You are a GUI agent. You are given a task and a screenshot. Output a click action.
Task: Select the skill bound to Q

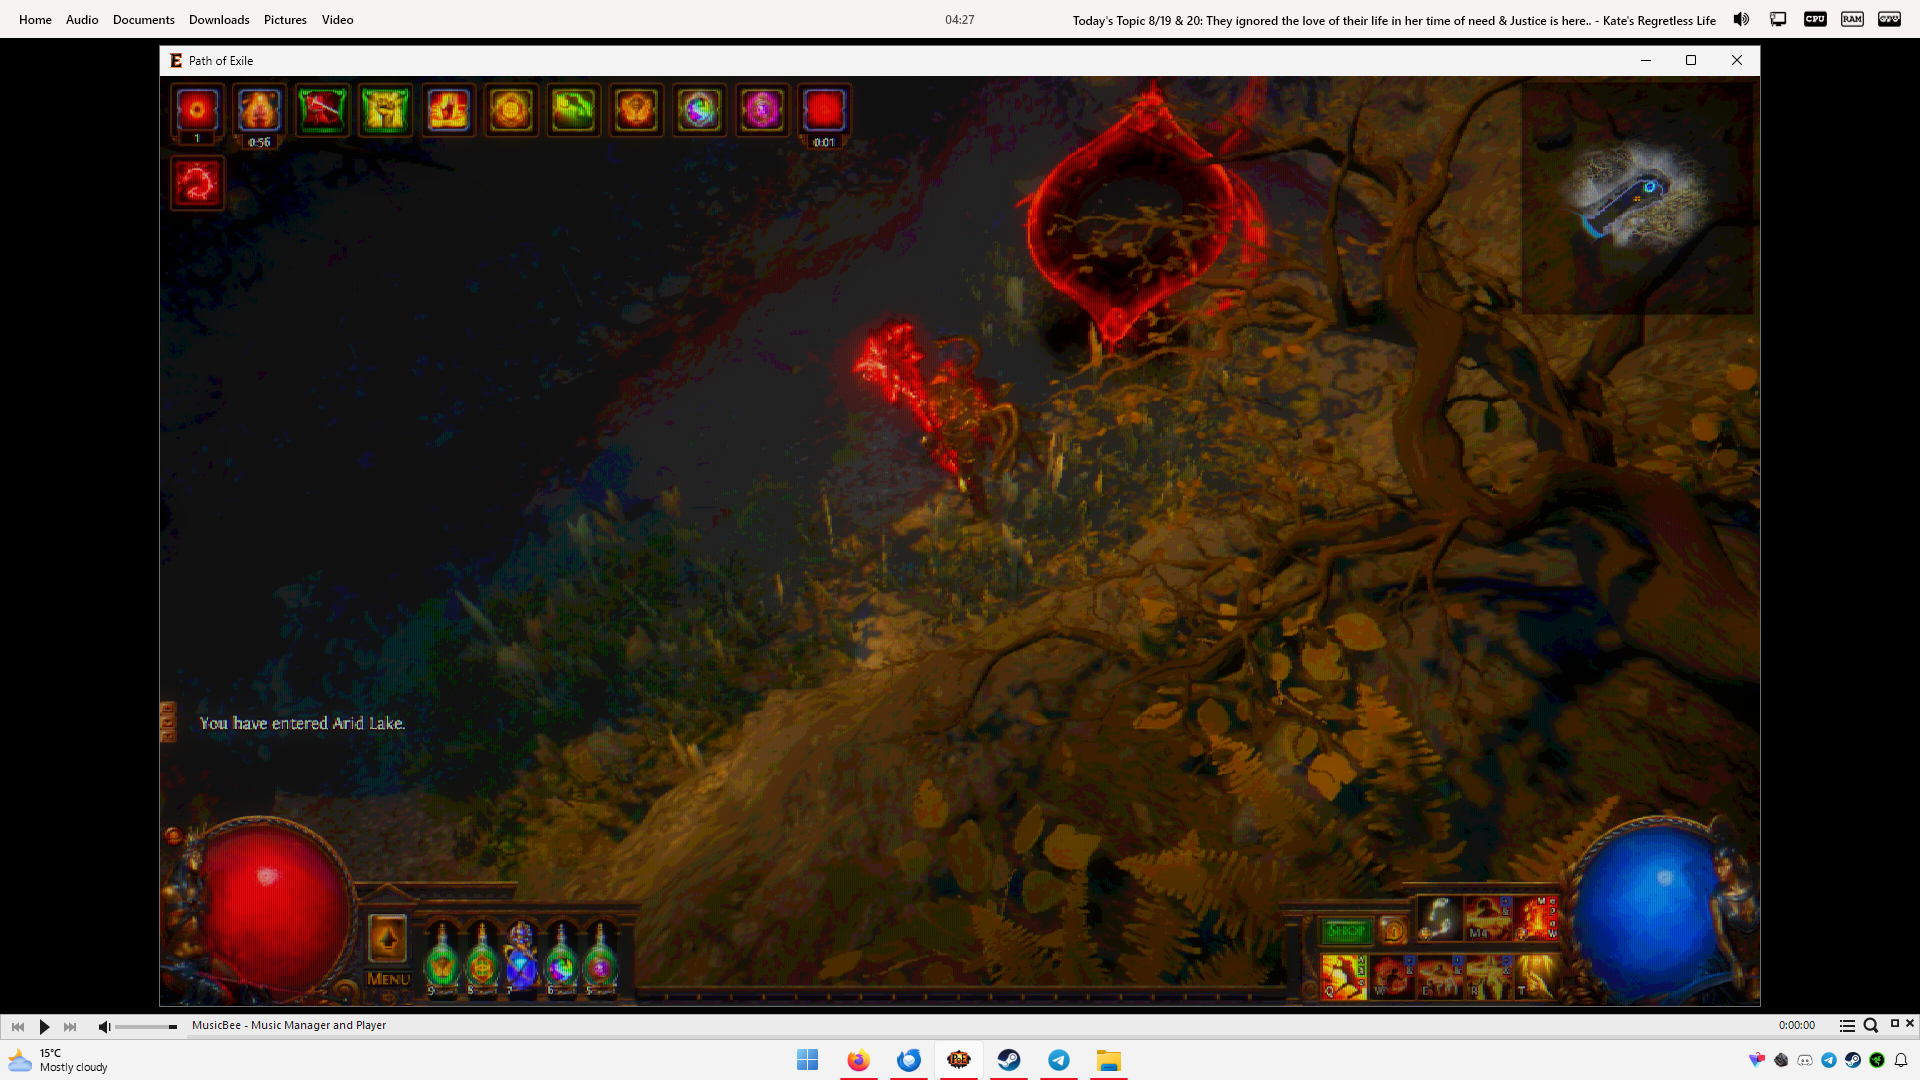pos(1344,976)
